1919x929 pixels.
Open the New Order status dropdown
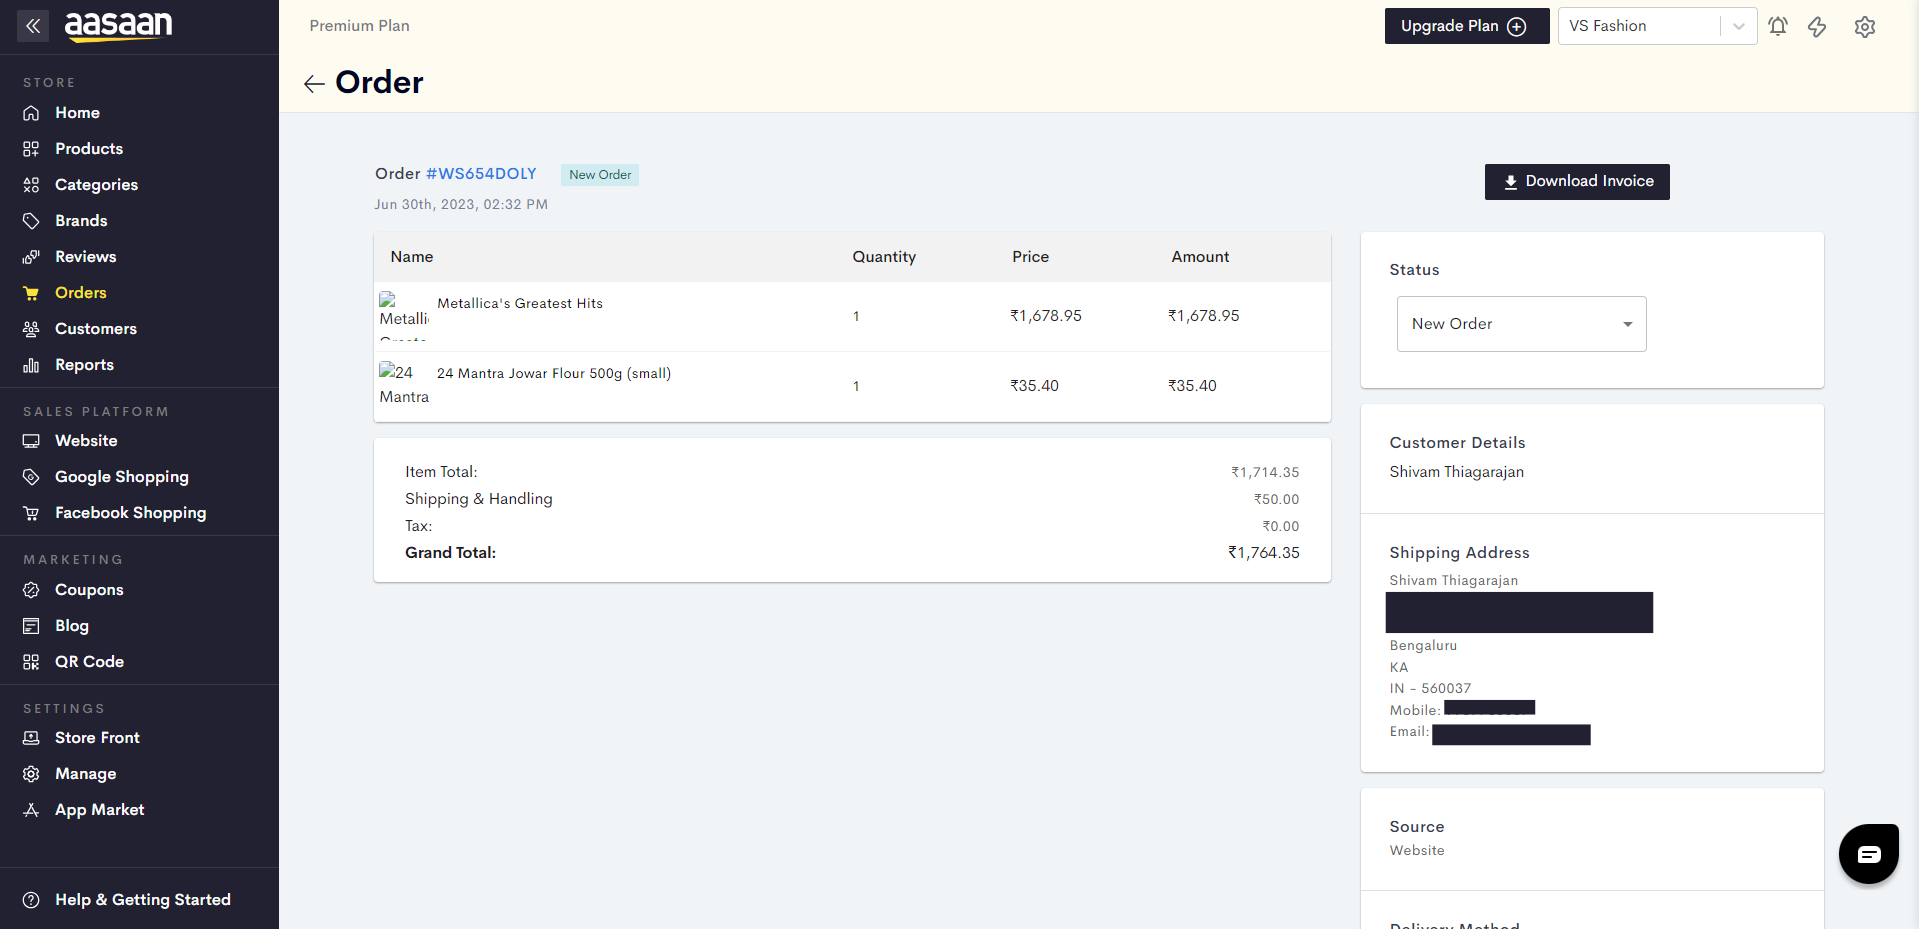pos(1521,324)
